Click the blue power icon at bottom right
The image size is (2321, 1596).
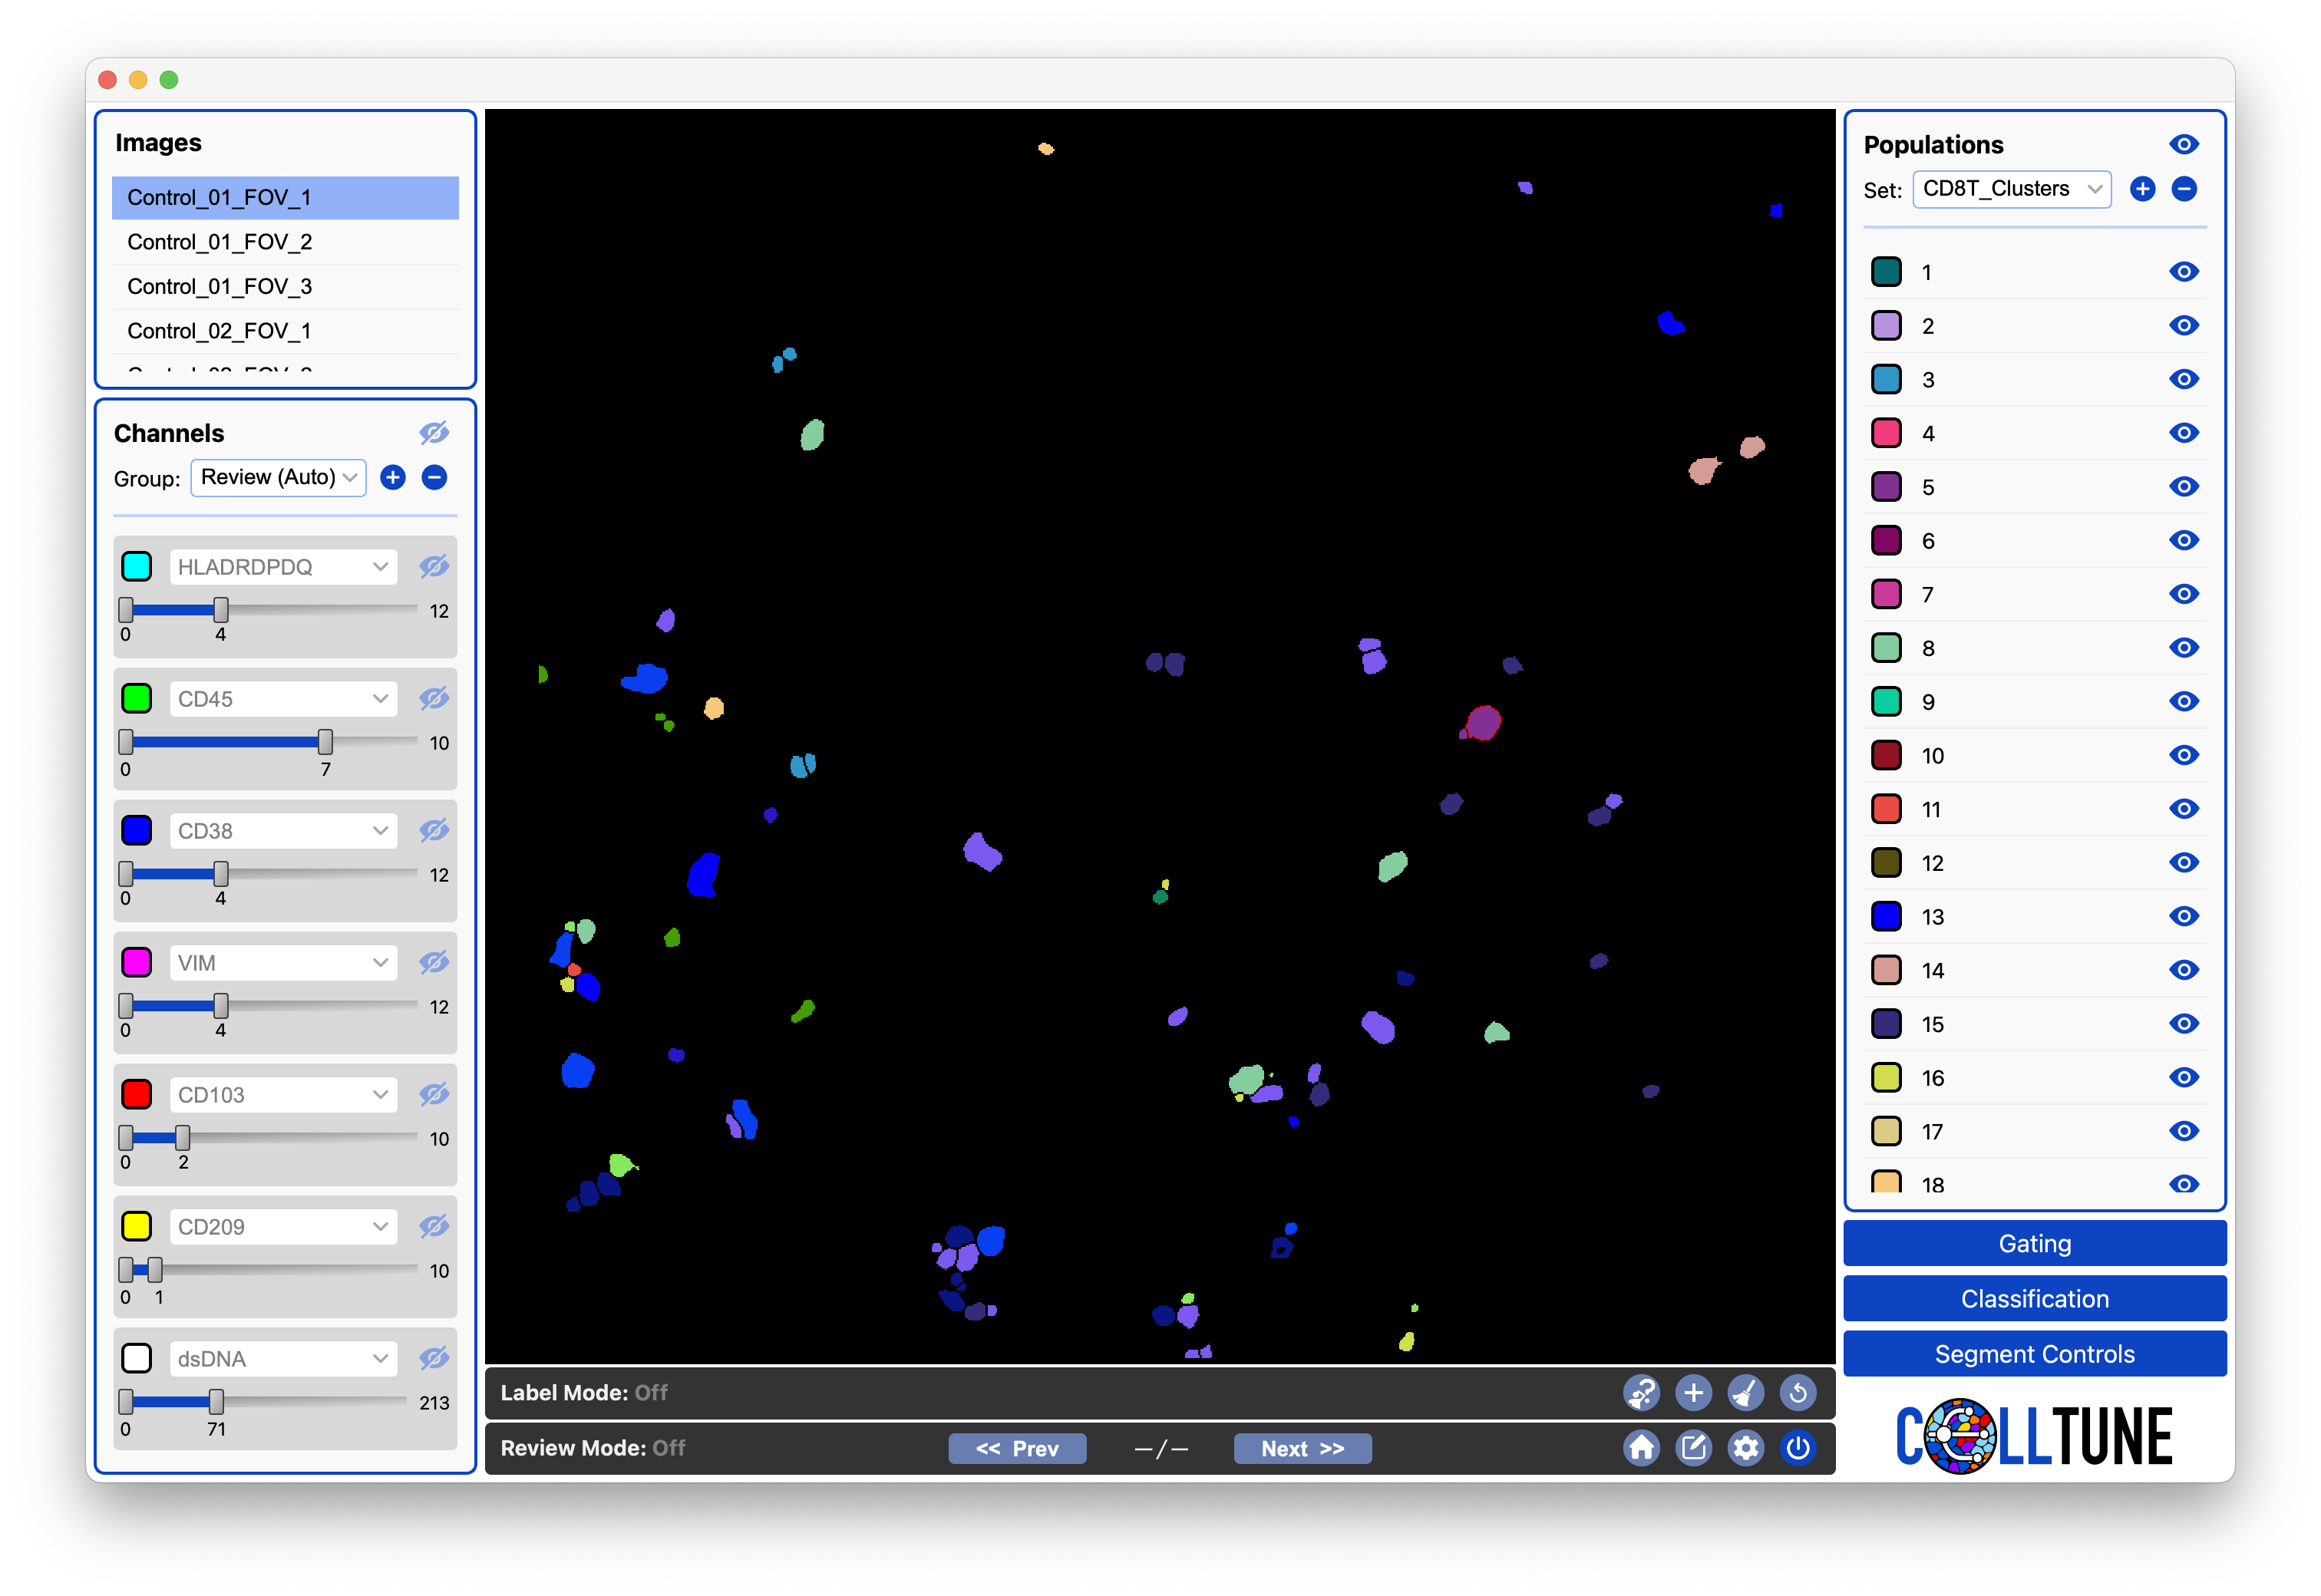1798,1447
